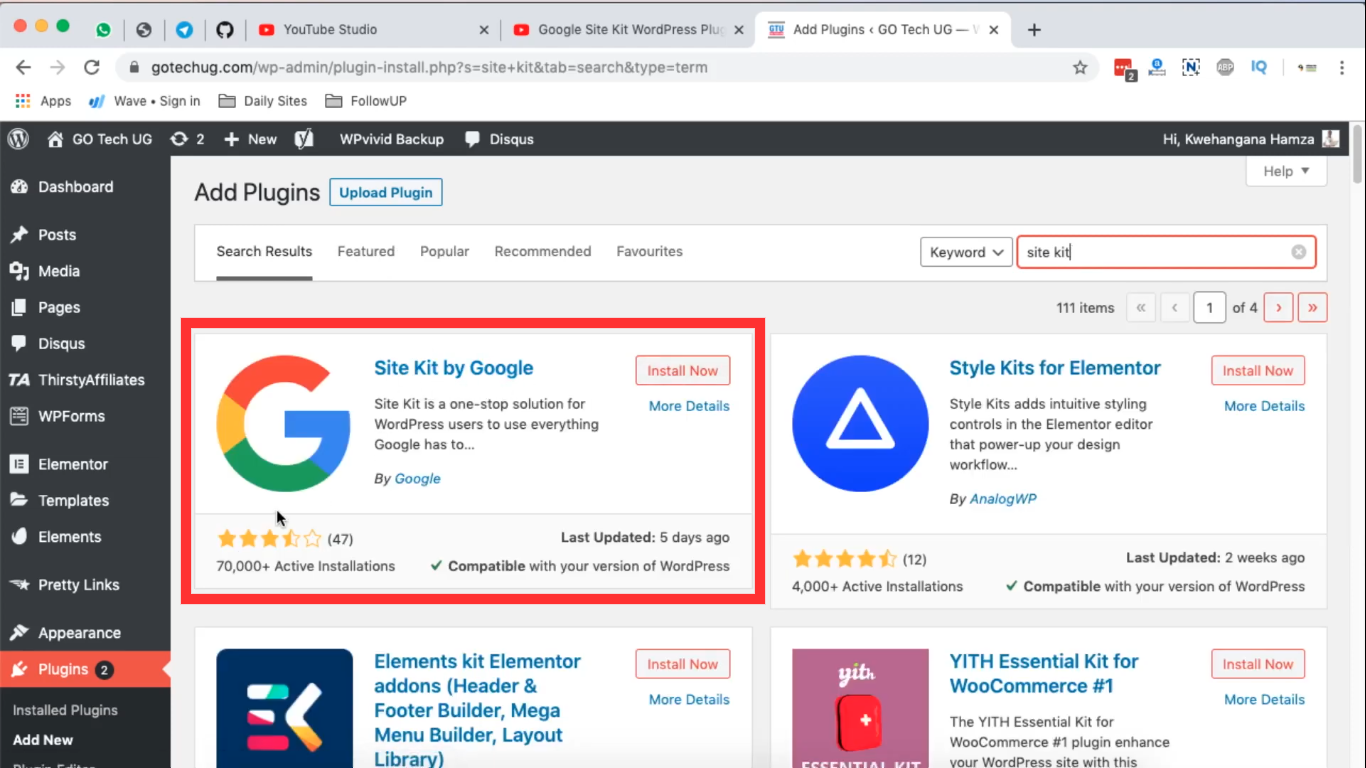Switch to the YouTube Studio tab
Viewport: 1366px width, 768px height.
point(372,30)
